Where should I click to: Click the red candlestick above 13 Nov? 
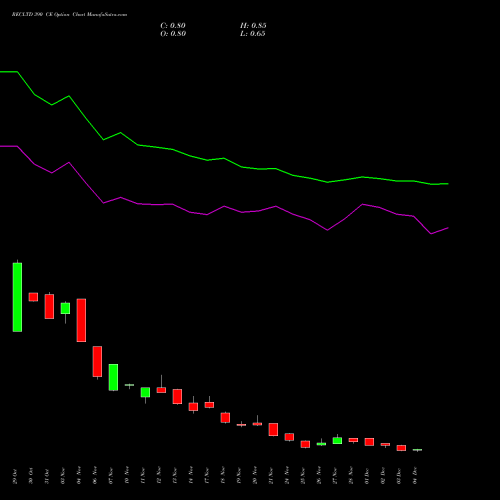pos(177,397)
